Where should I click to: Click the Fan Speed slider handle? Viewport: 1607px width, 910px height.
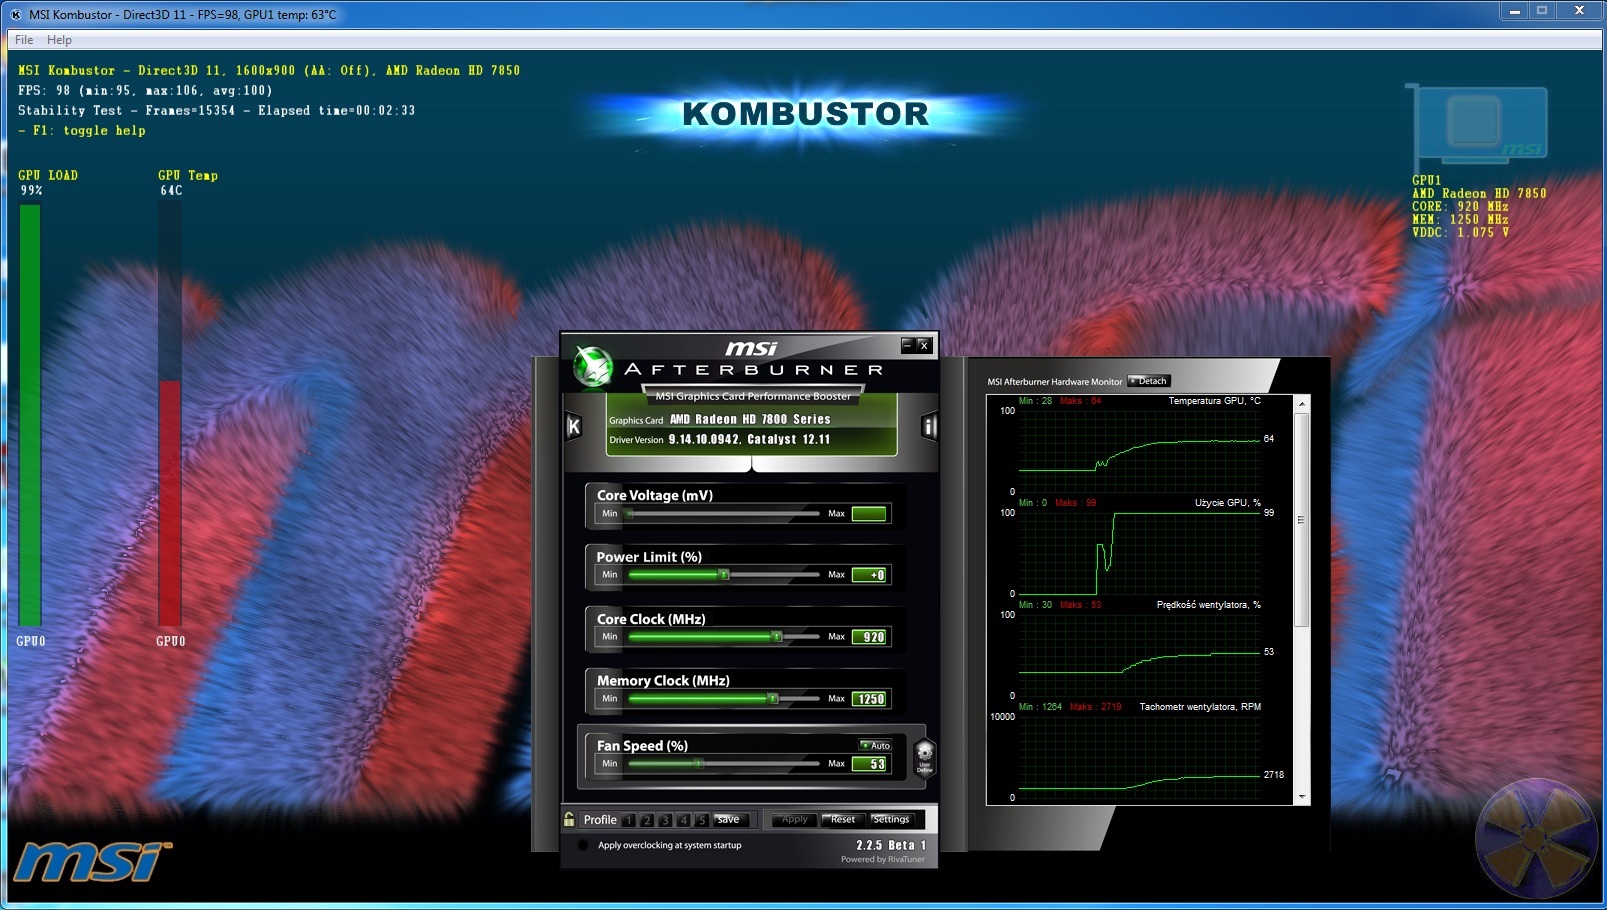coord(699,764)
